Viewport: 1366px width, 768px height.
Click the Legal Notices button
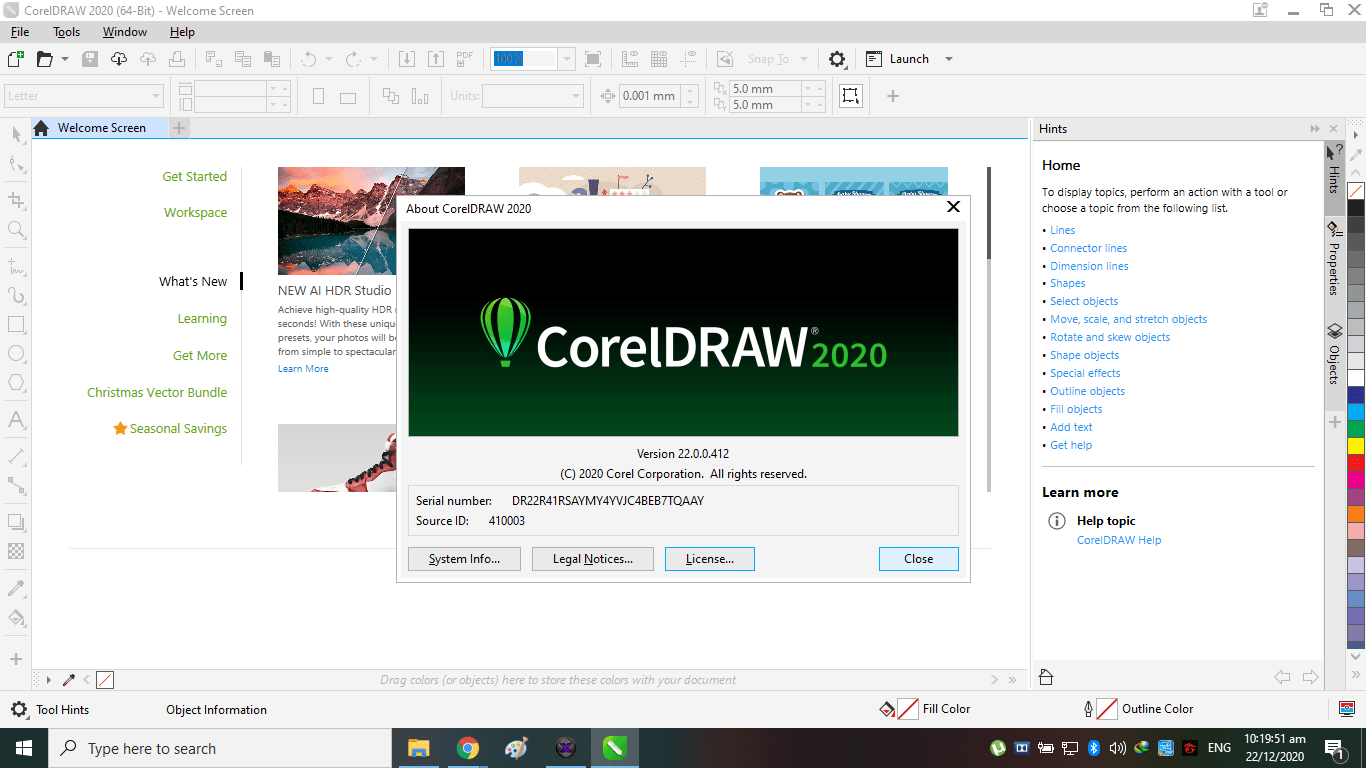click(593, 559)
